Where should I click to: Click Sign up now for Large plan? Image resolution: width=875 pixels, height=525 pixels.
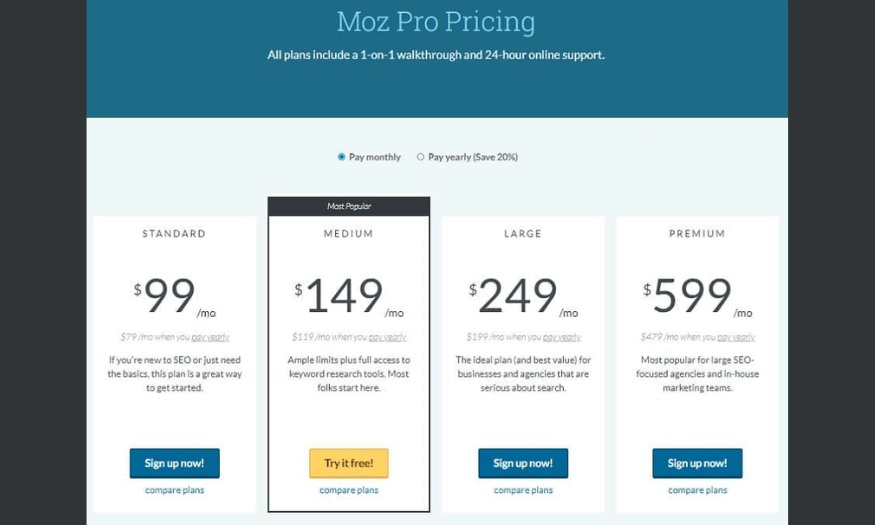coord(523,463)
